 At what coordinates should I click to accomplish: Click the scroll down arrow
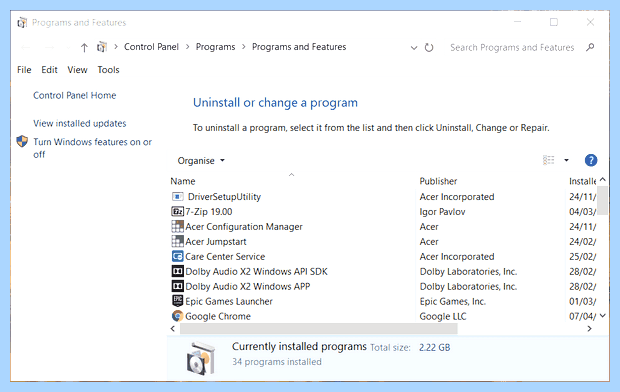603,316
